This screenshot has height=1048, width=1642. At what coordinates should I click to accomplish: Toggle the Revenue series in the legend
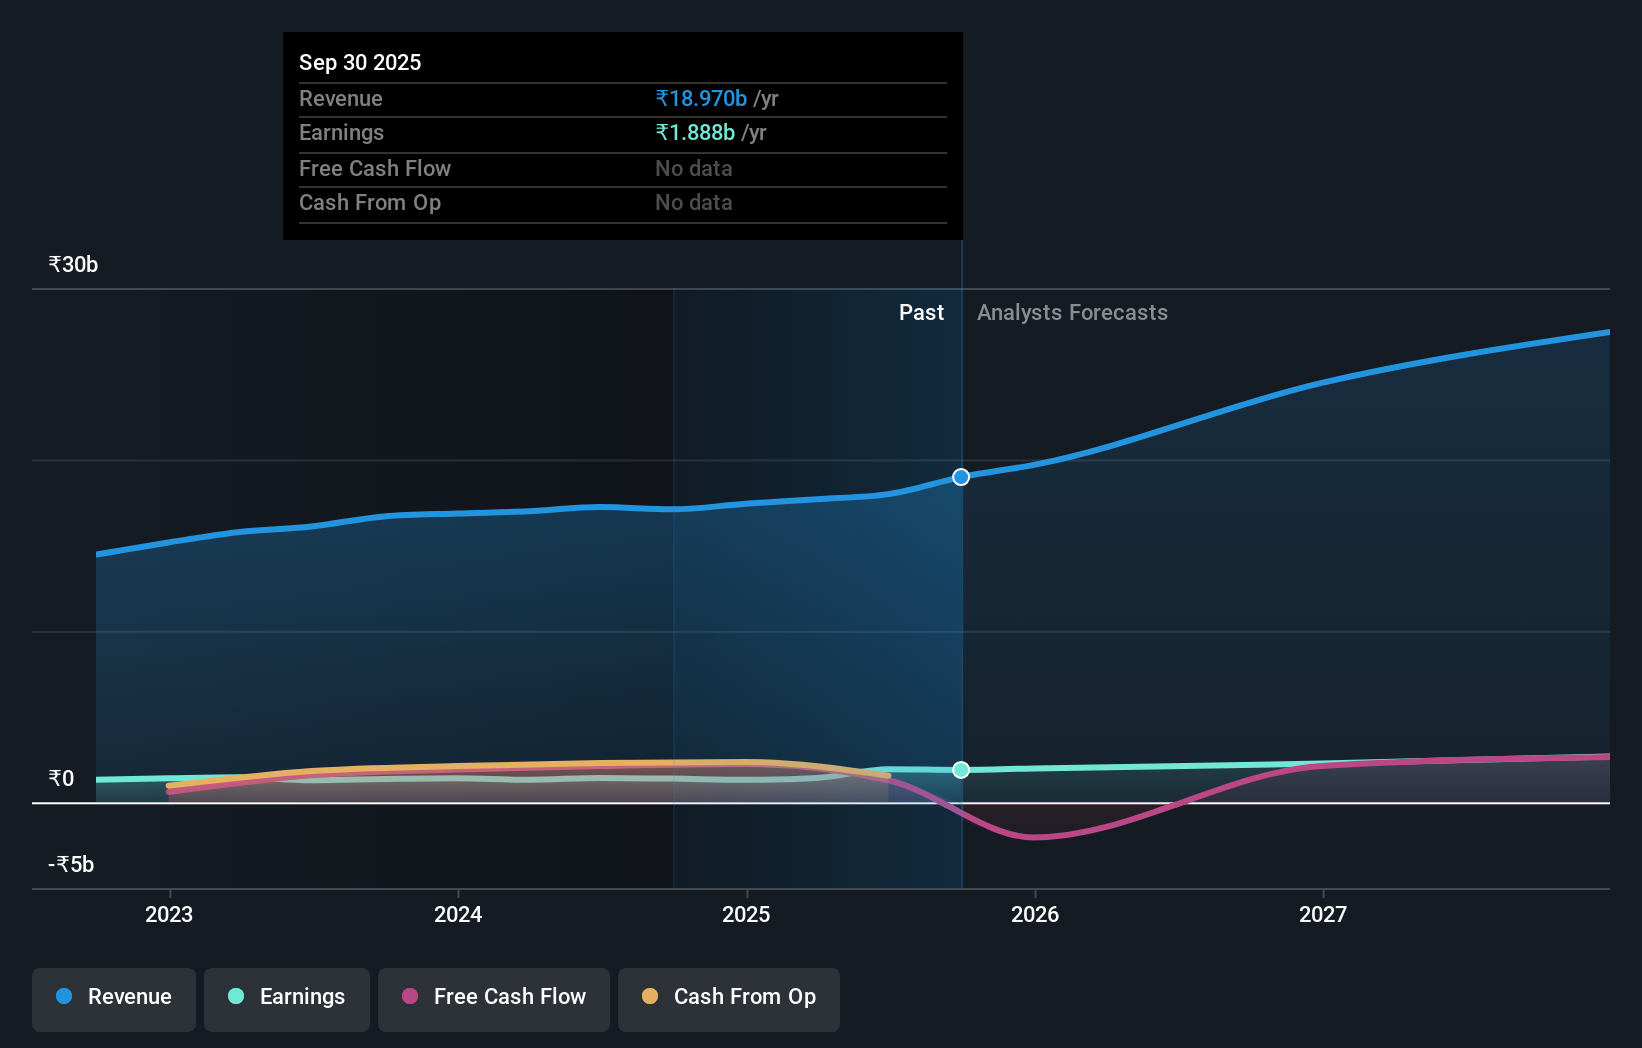coord(114,999)
